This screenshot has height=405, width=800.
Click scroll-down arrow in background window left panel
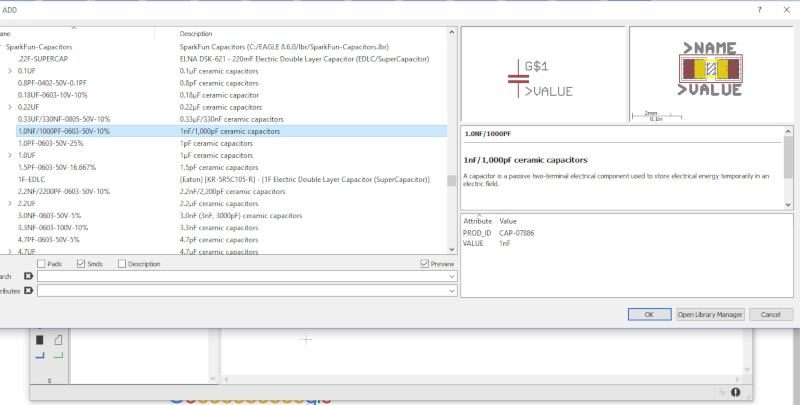pyautogui.click(x=213, y=378)
